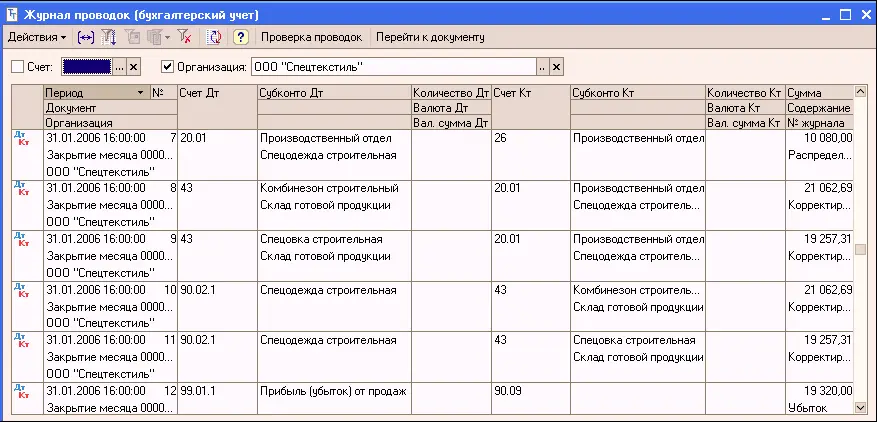Image resolution: width=877 pixels, height=422 pixels.
Task: Click the Период column sort arrow
Action: click(x=140, y=93)
